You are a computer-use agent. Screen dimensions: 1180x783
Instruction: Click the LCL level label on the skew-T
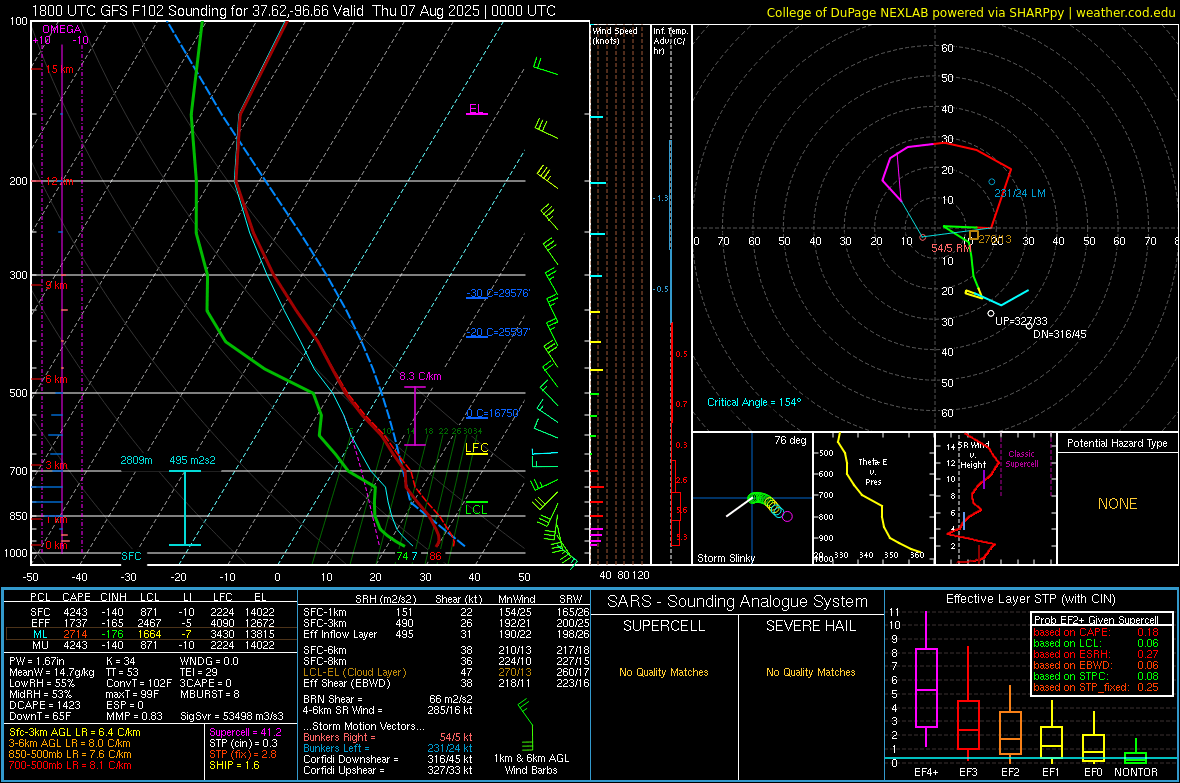[476, 510]
